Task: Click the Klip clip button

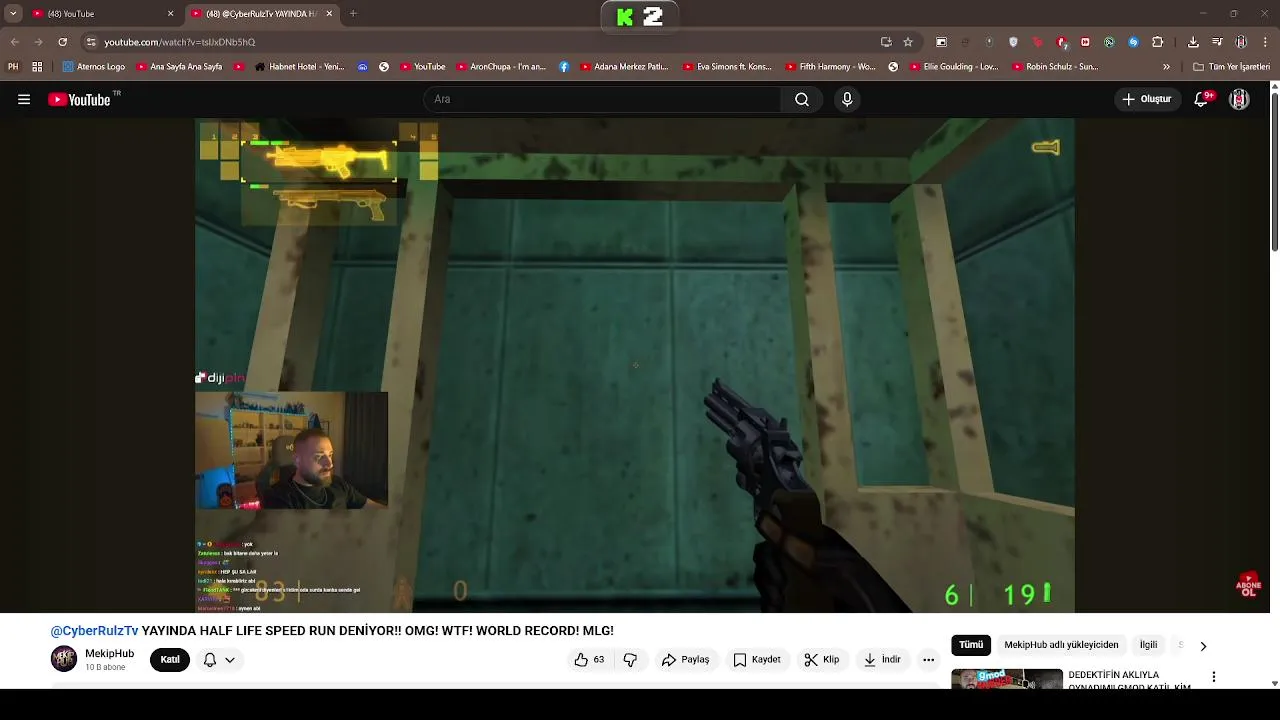Action: pyautogui.click(x=822, y=659)
